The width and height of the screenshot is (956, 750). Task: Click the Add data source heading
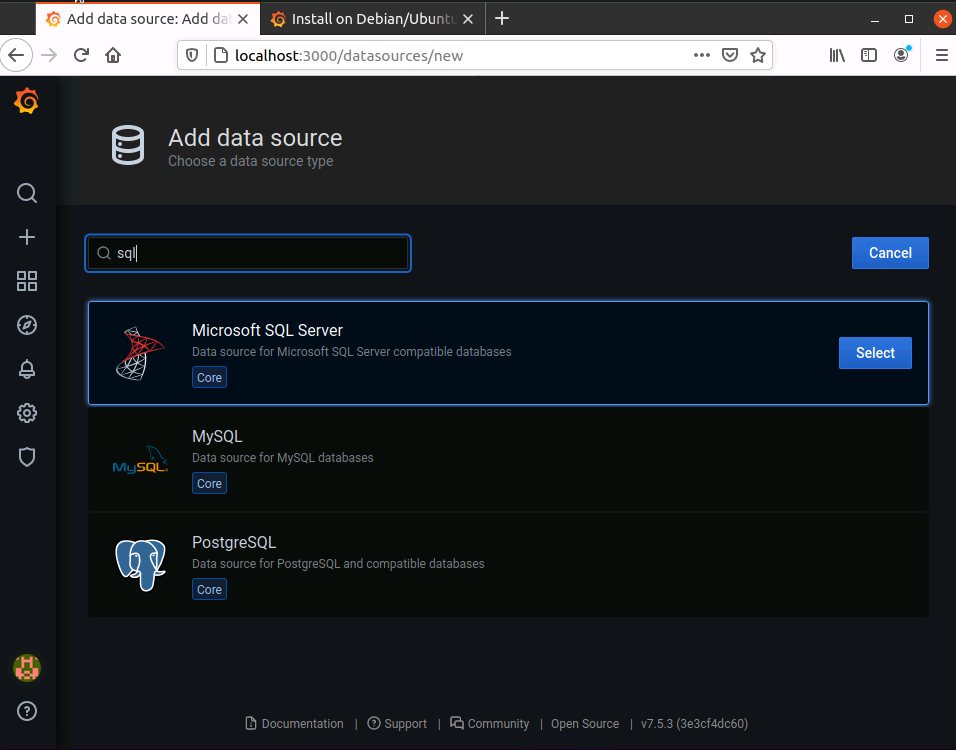coord(255,138)
